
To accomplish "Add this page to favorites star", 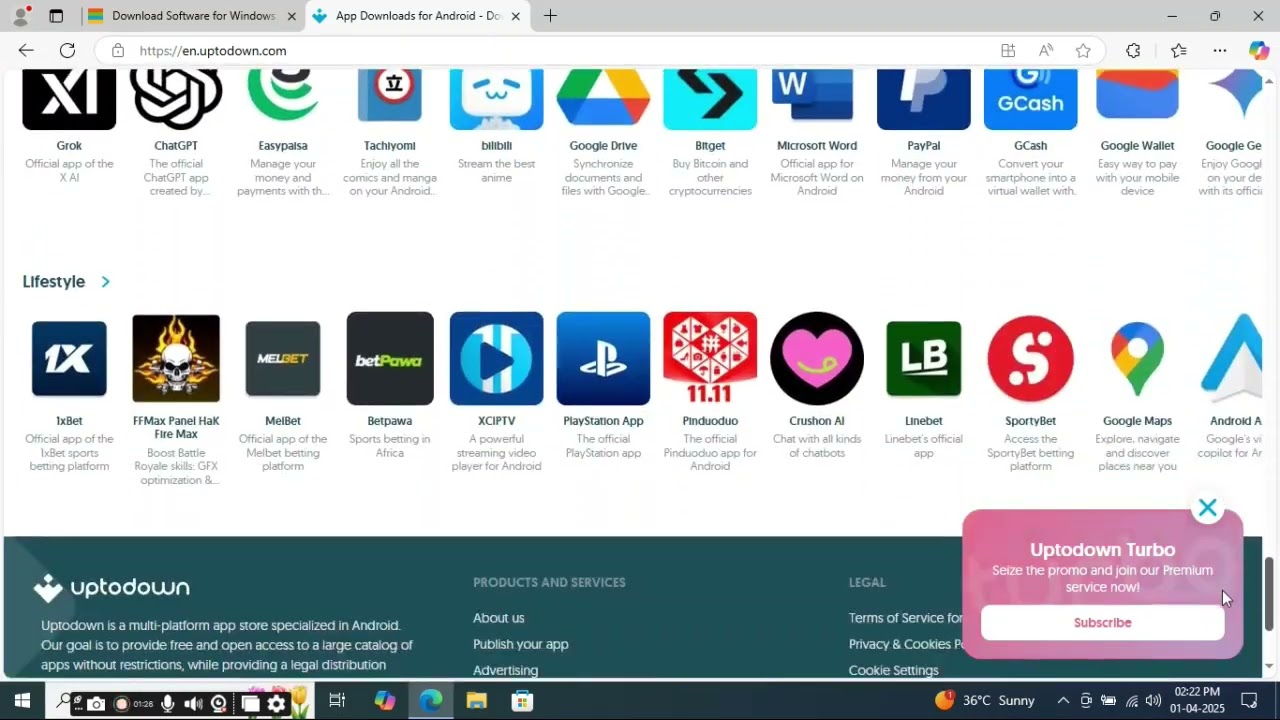I will point(1083,50).
